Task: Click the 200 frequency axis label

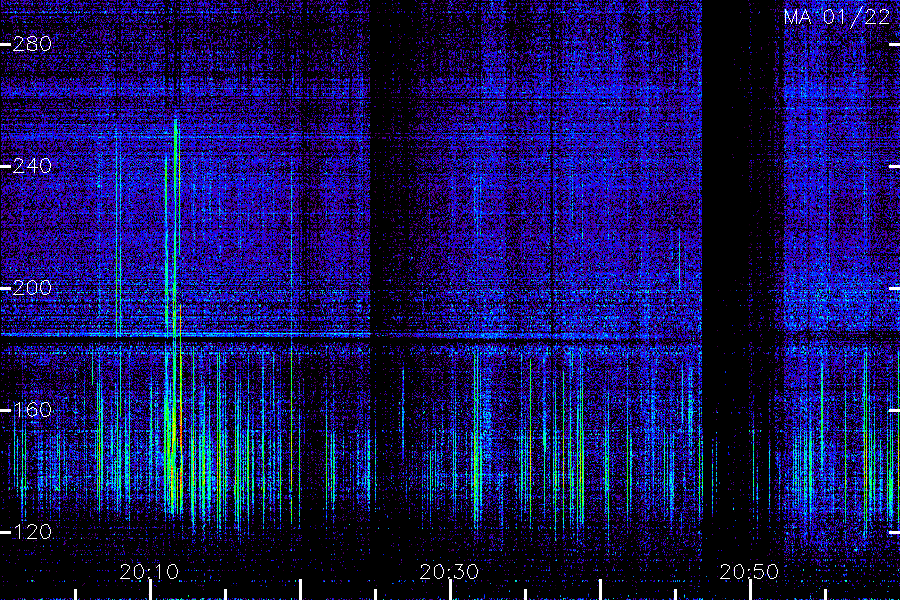Action: click(x=32, y=288)
